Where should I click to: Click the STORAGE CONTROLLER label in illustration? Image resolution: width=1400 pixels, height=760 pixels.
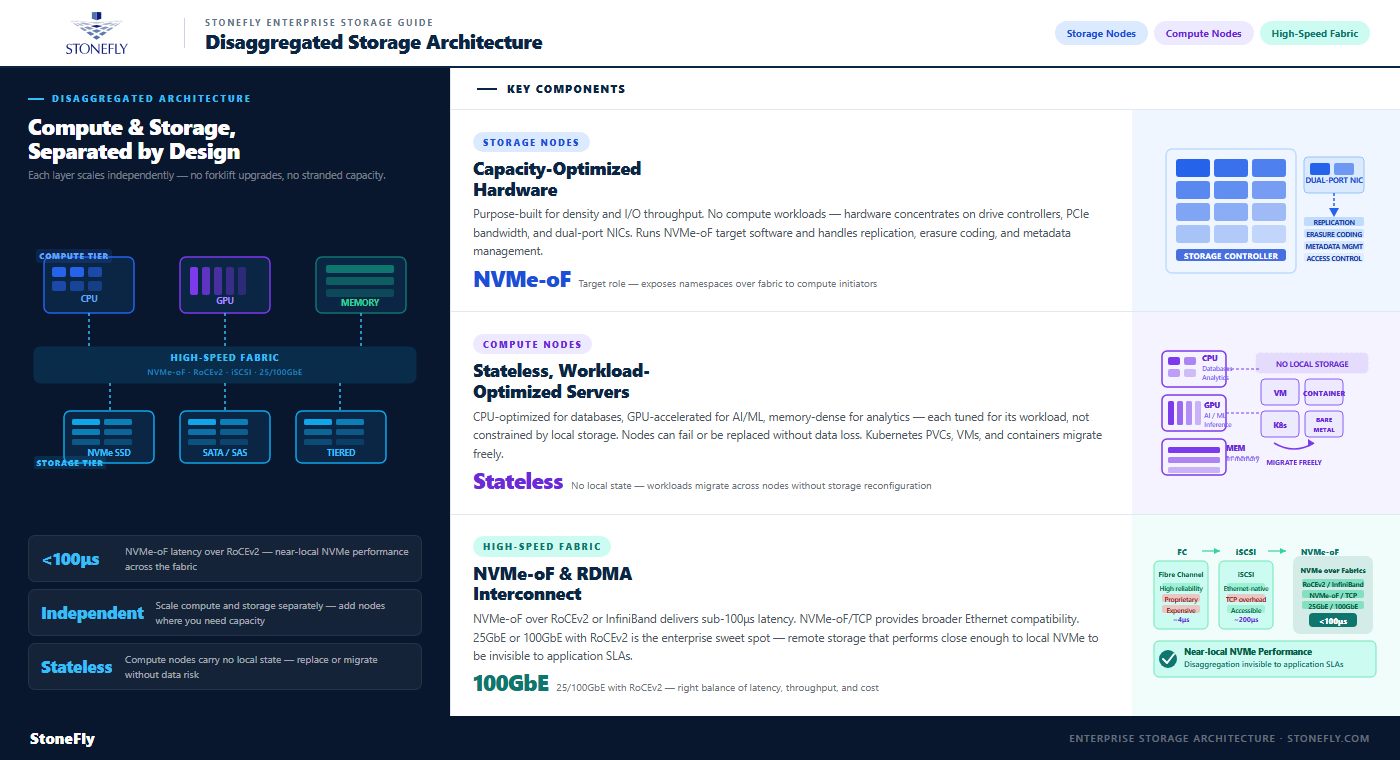tap(1230, 256)
